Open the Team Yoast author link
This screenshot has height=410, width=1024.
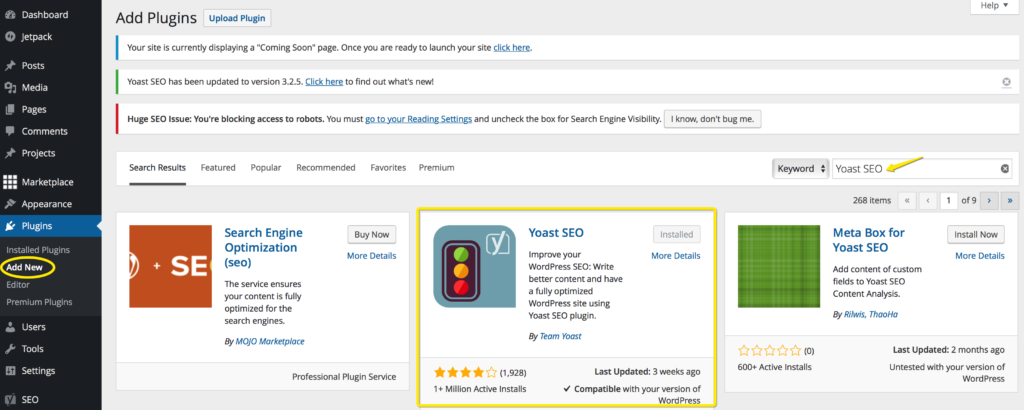pos(560,336)
